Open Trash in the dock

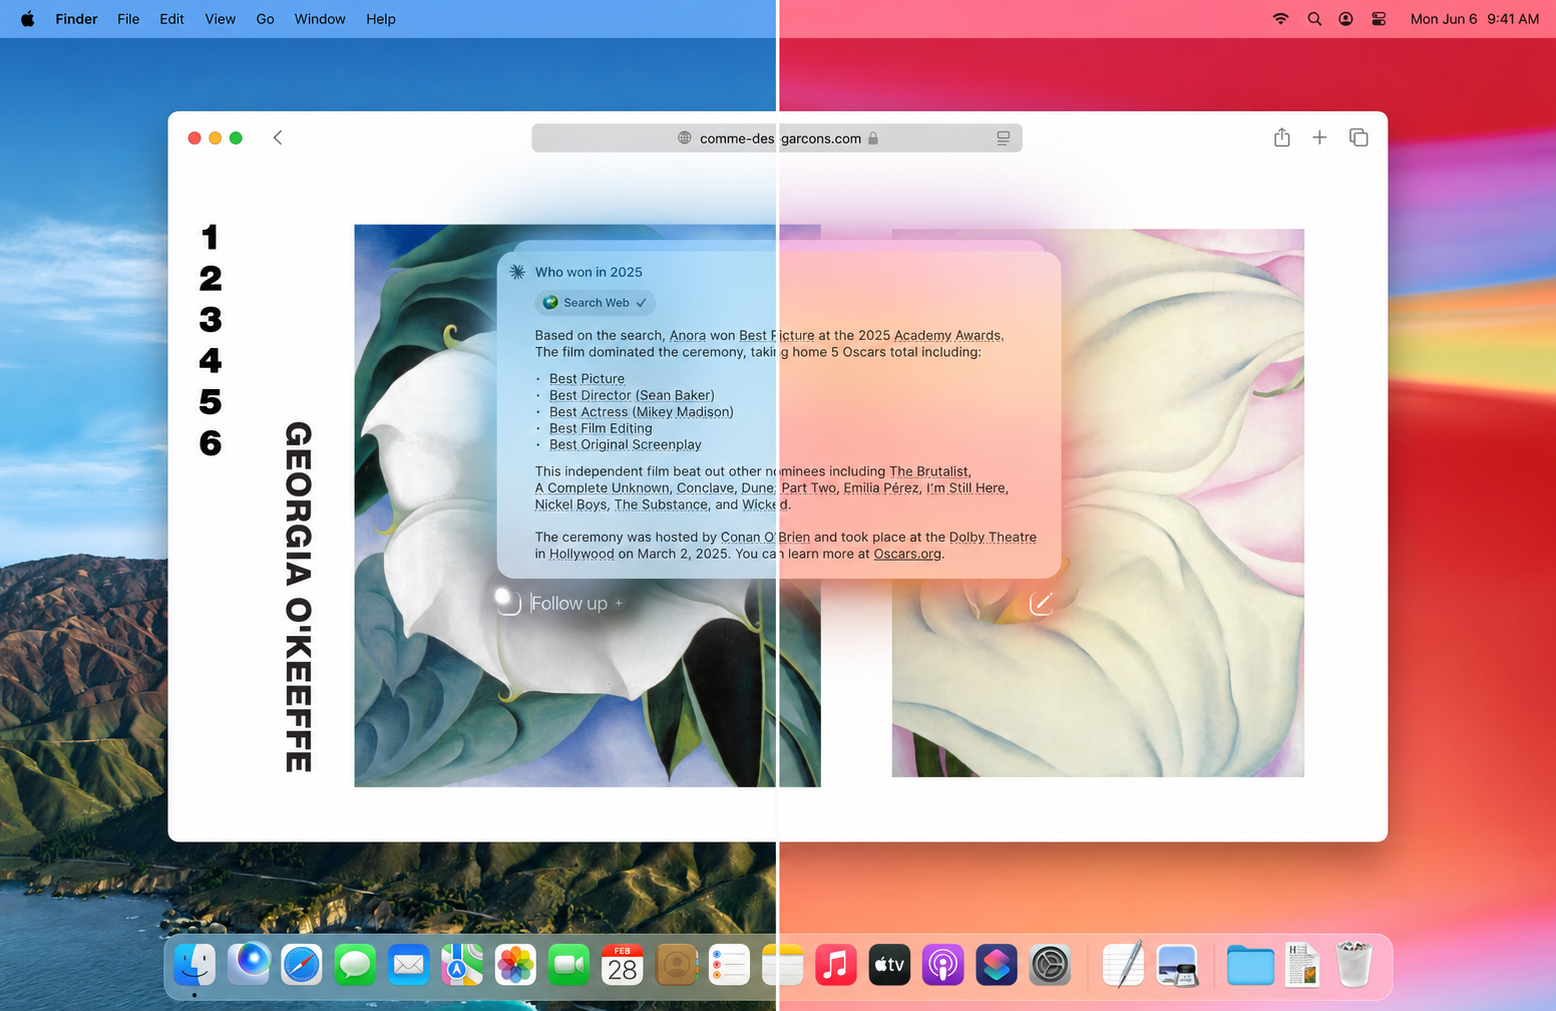click(1354, 965)
